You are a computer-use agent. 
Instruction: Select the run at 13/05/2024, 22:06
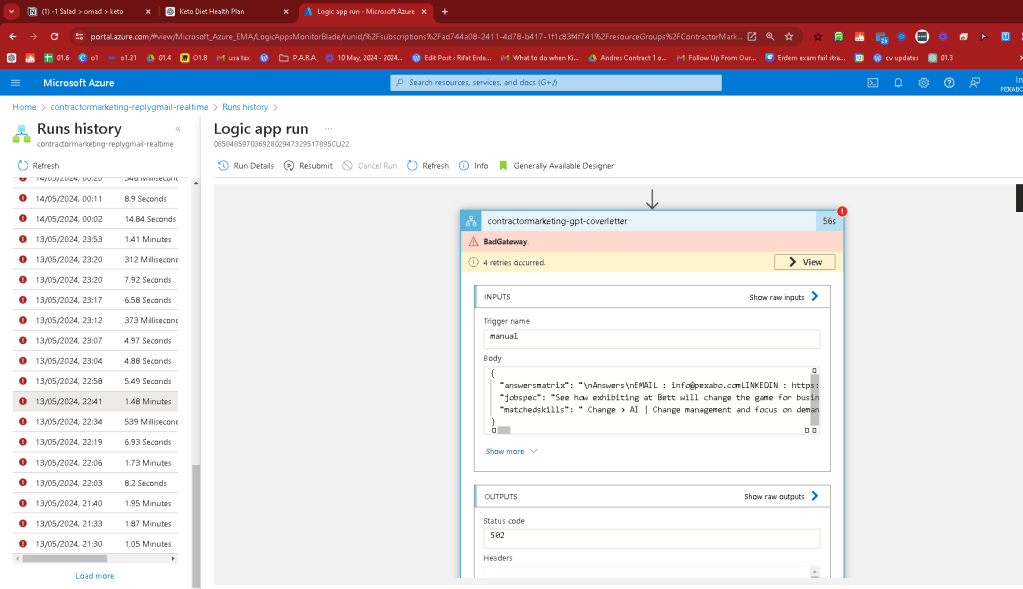point(95,462)
